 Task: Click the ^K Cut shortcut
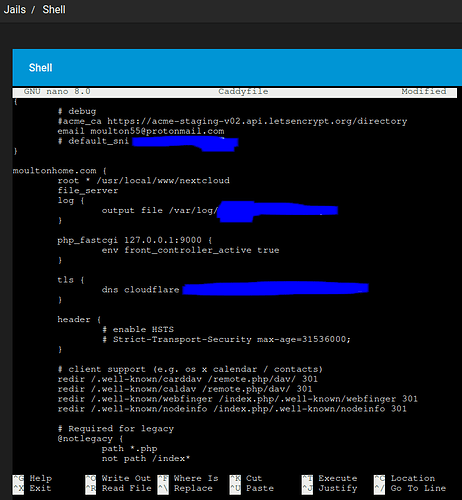[x=246, y=479]
